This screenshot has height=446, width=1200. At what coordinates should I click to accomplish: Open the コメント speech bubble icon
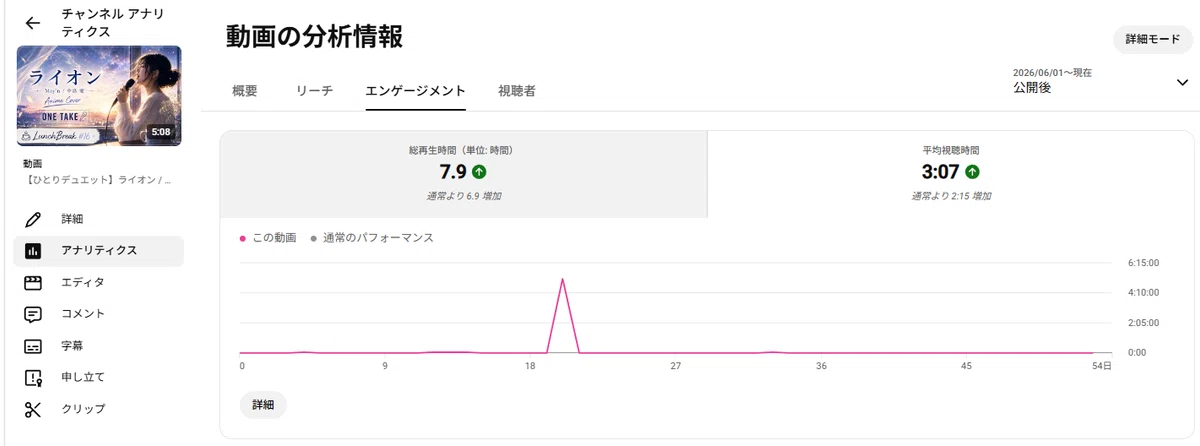(x=33, y=314)
